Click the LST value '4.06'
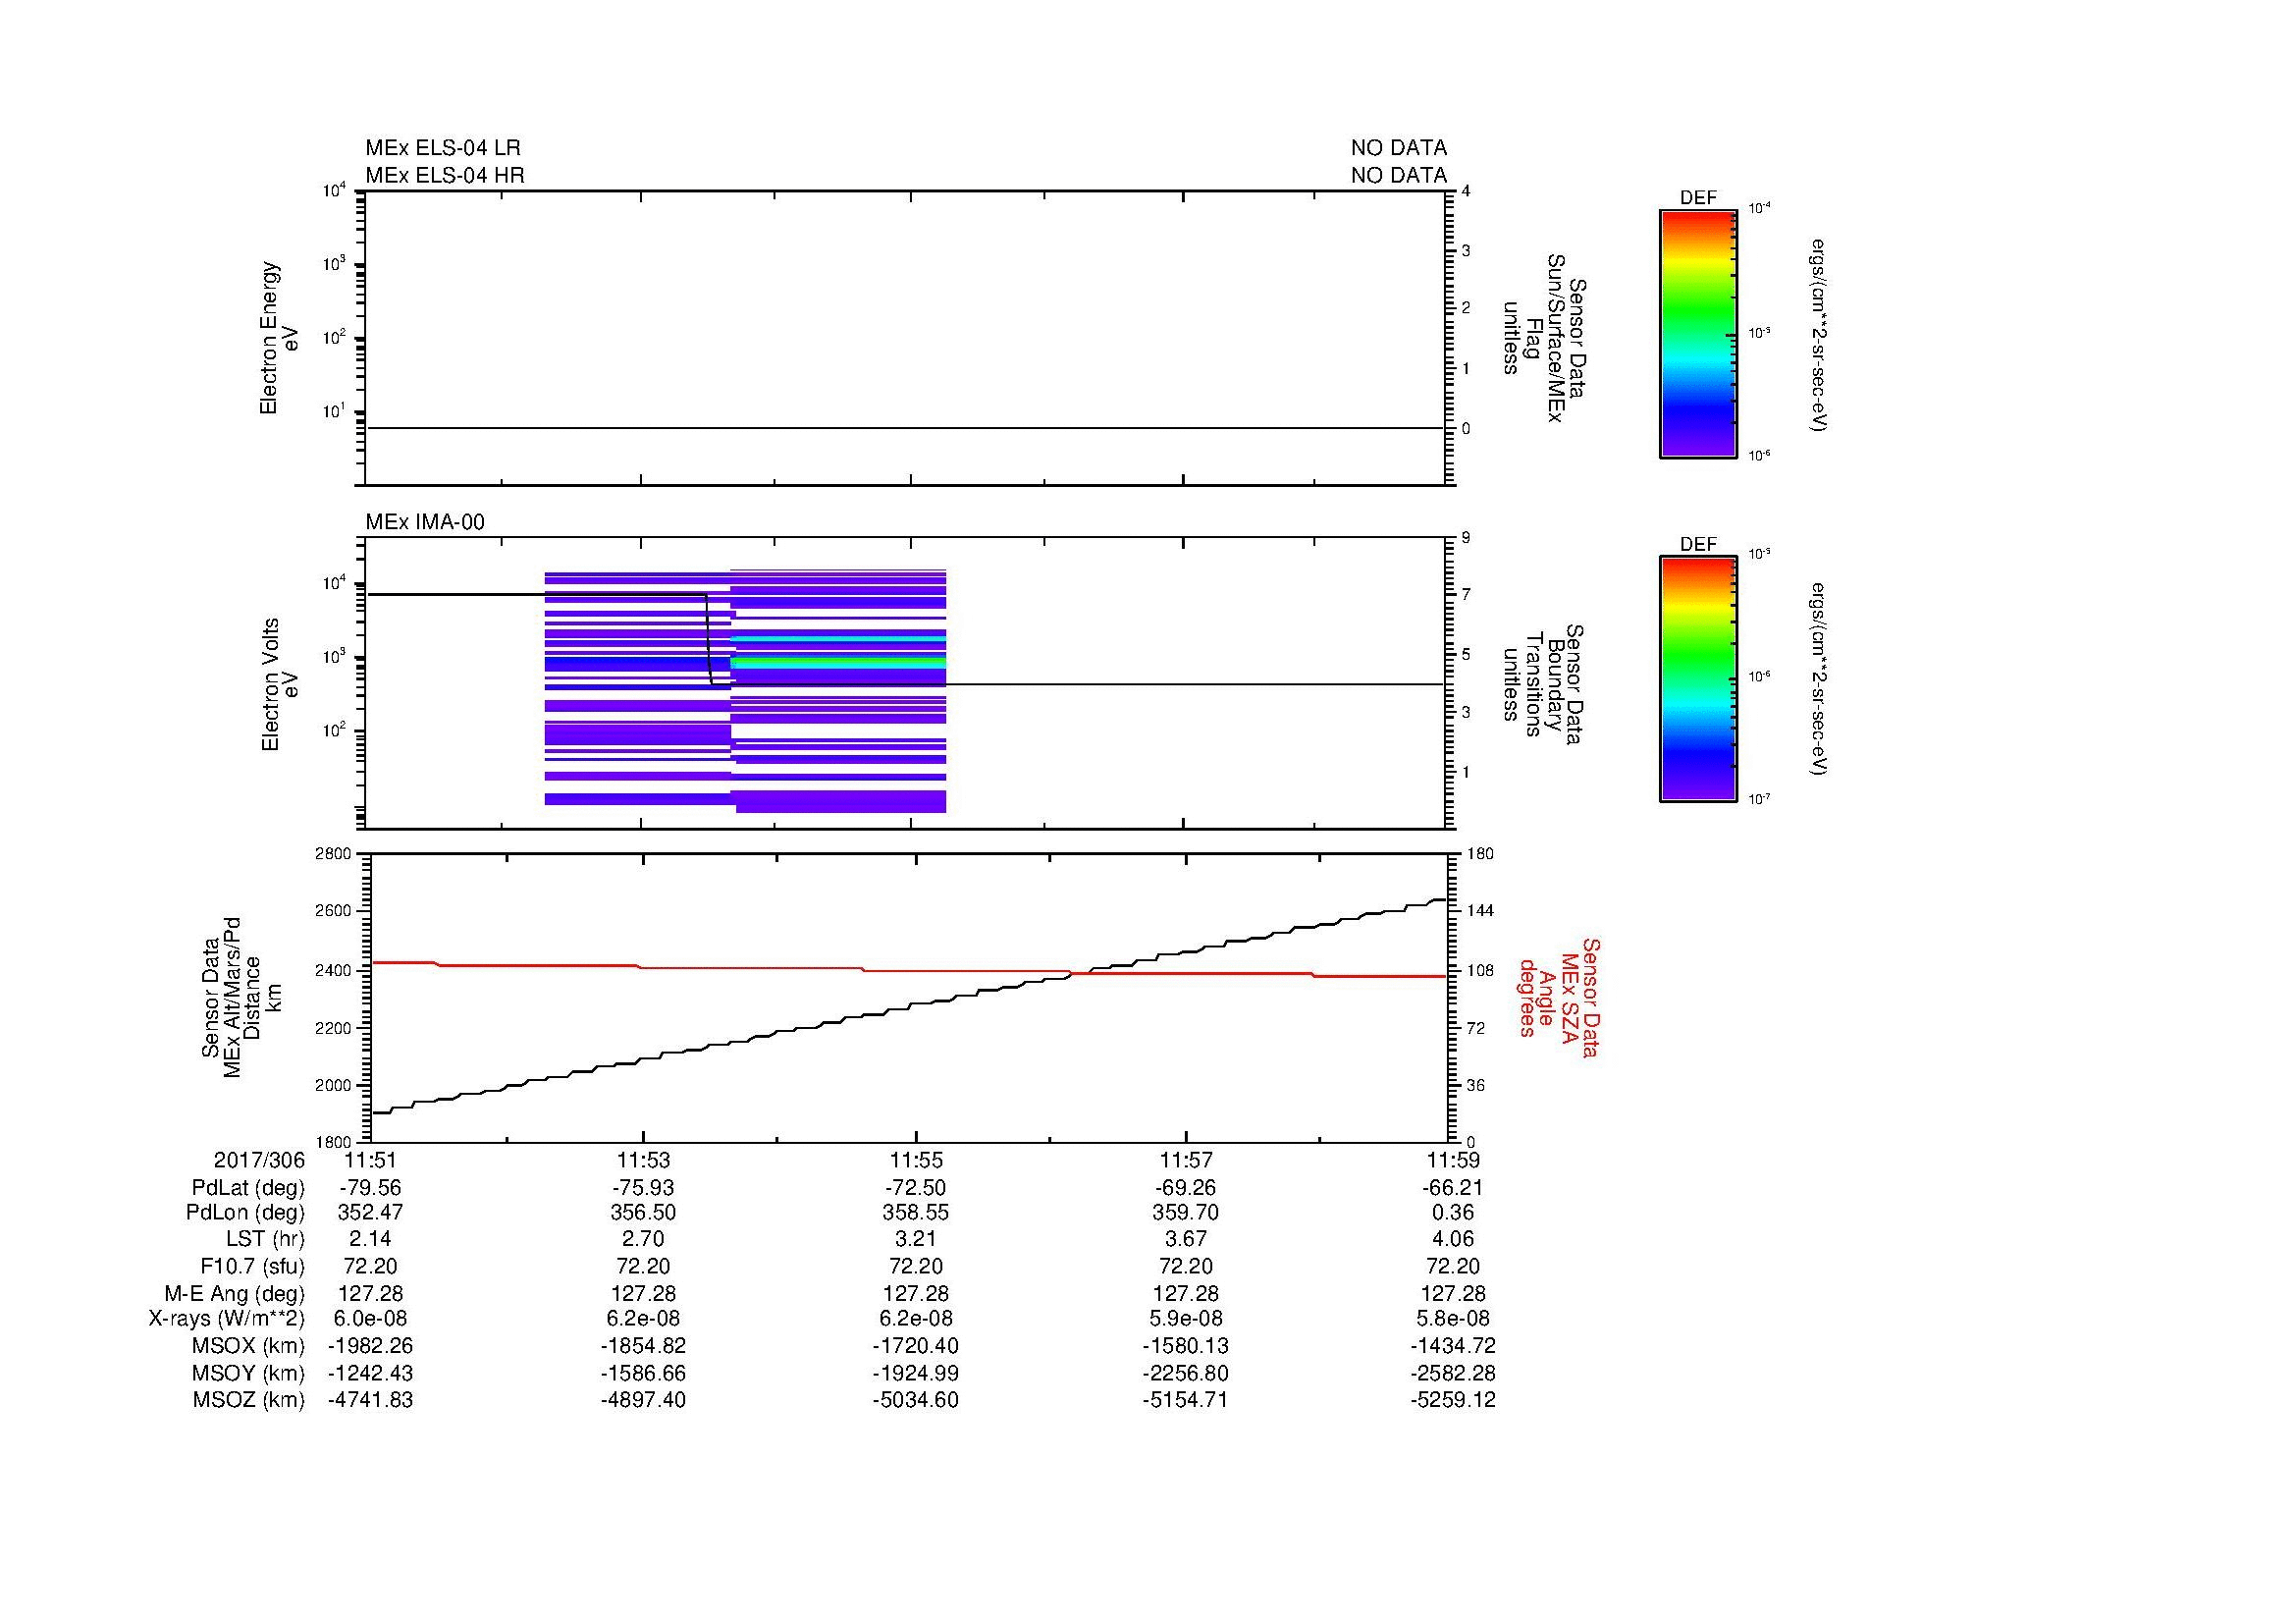 coord(1453,1240)
